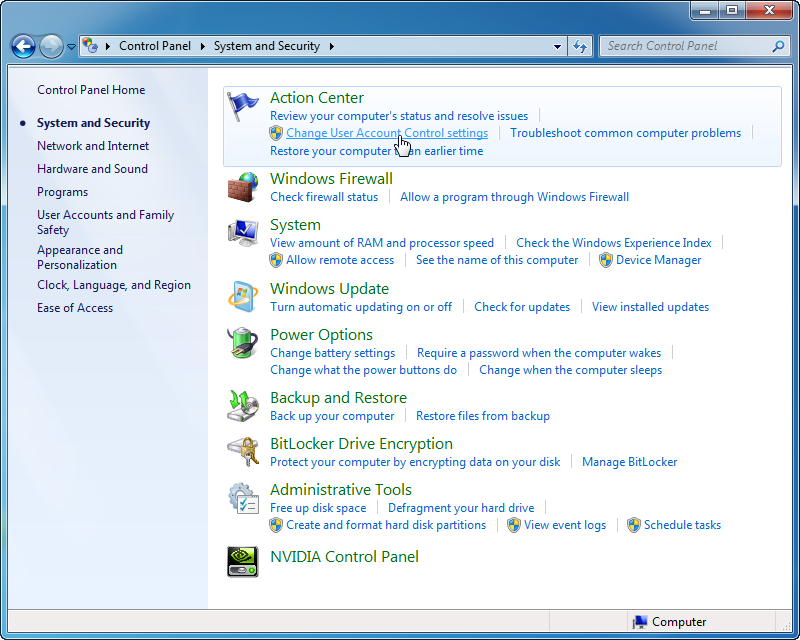Click the BitLocker Drive Encryption icon
Viewport: 800px width, 640px height.
tap(243, 452)
